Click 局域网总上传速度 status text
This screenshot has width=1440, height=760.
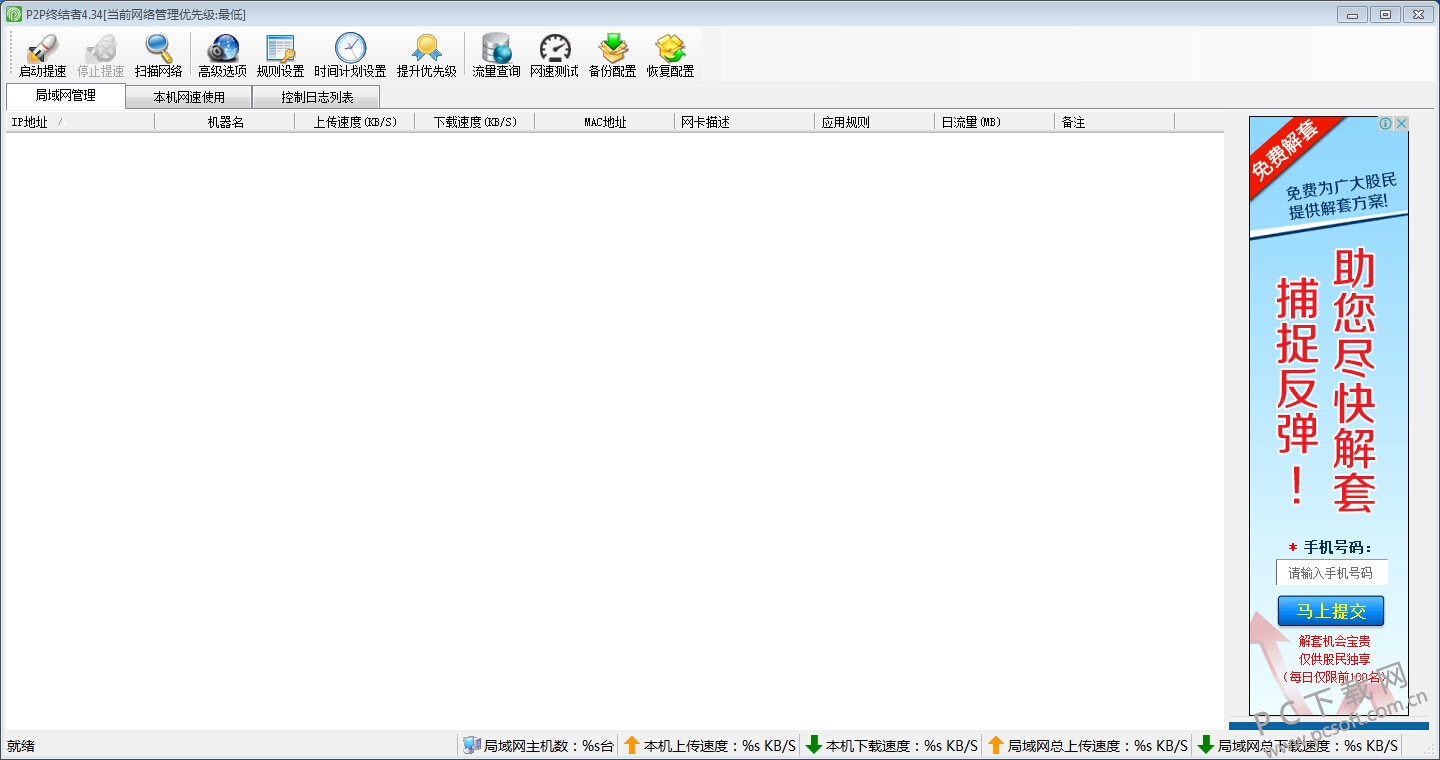(x=1098, y=746)
